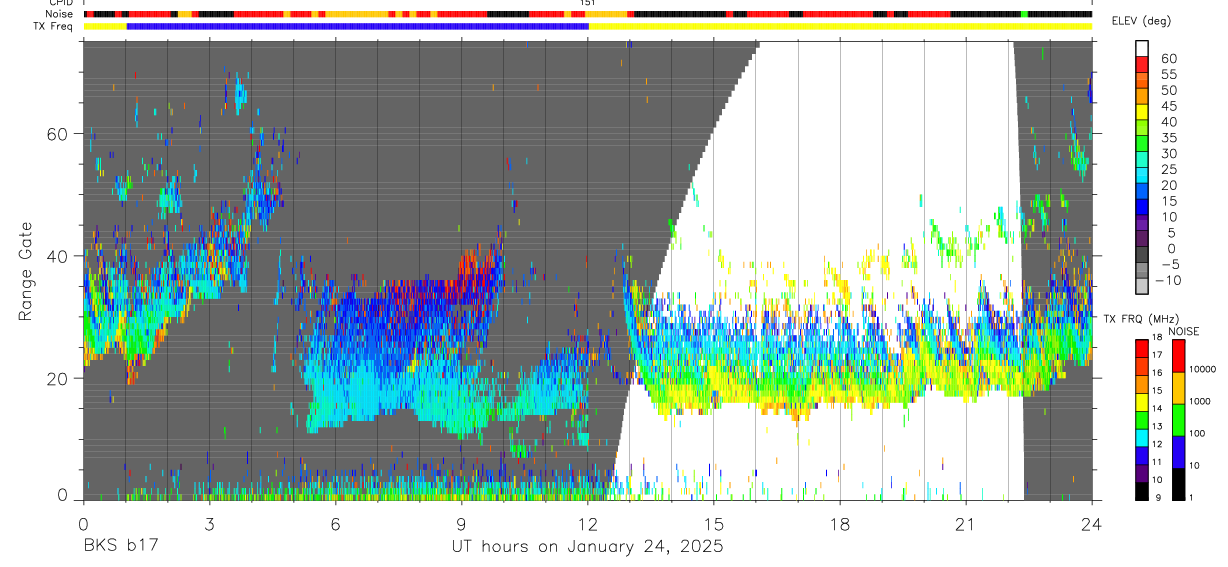Screen dimensions: 1228x567
Task: Click x-axis tick label 9
Action: [461, 524]
